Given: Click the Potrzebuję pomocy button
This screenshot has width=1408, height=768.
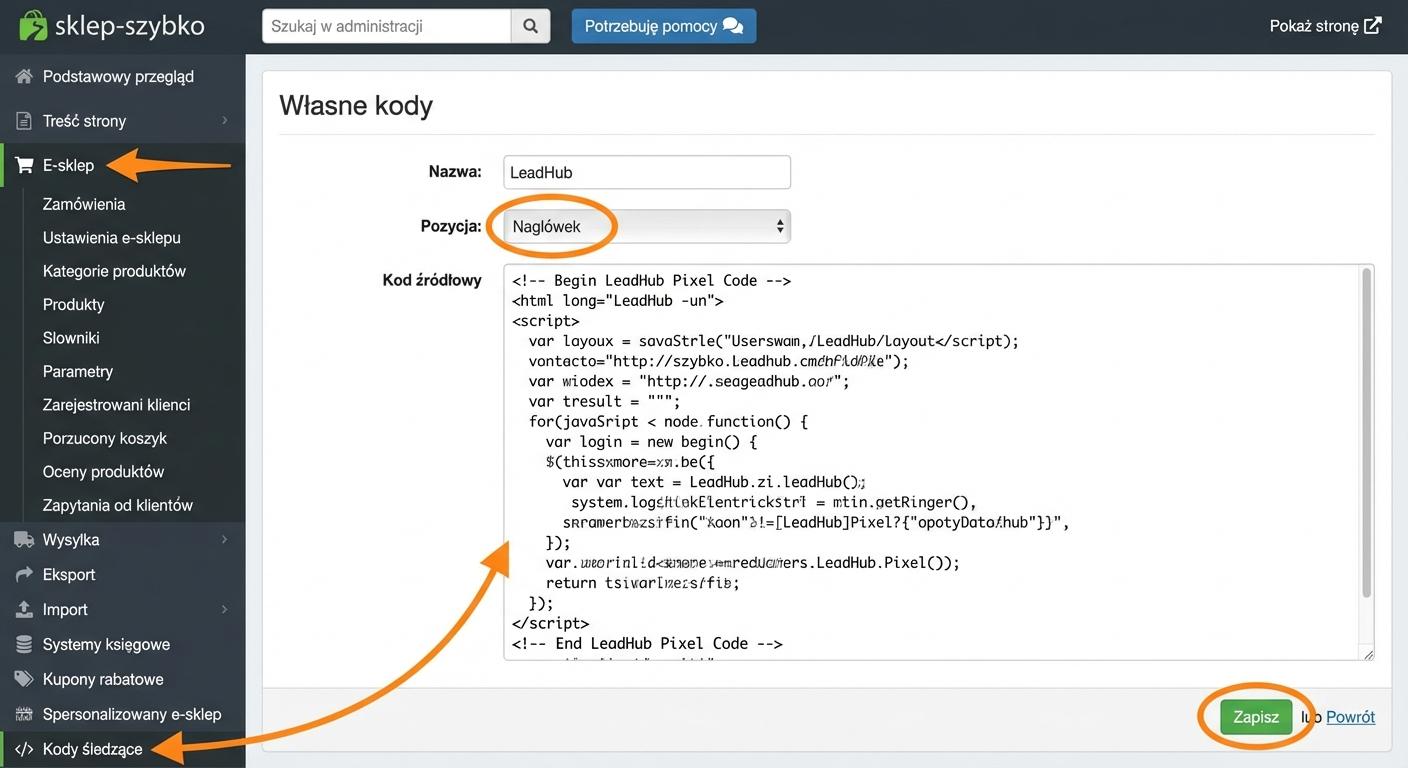Looking at the screenshot, I should 664,26.
